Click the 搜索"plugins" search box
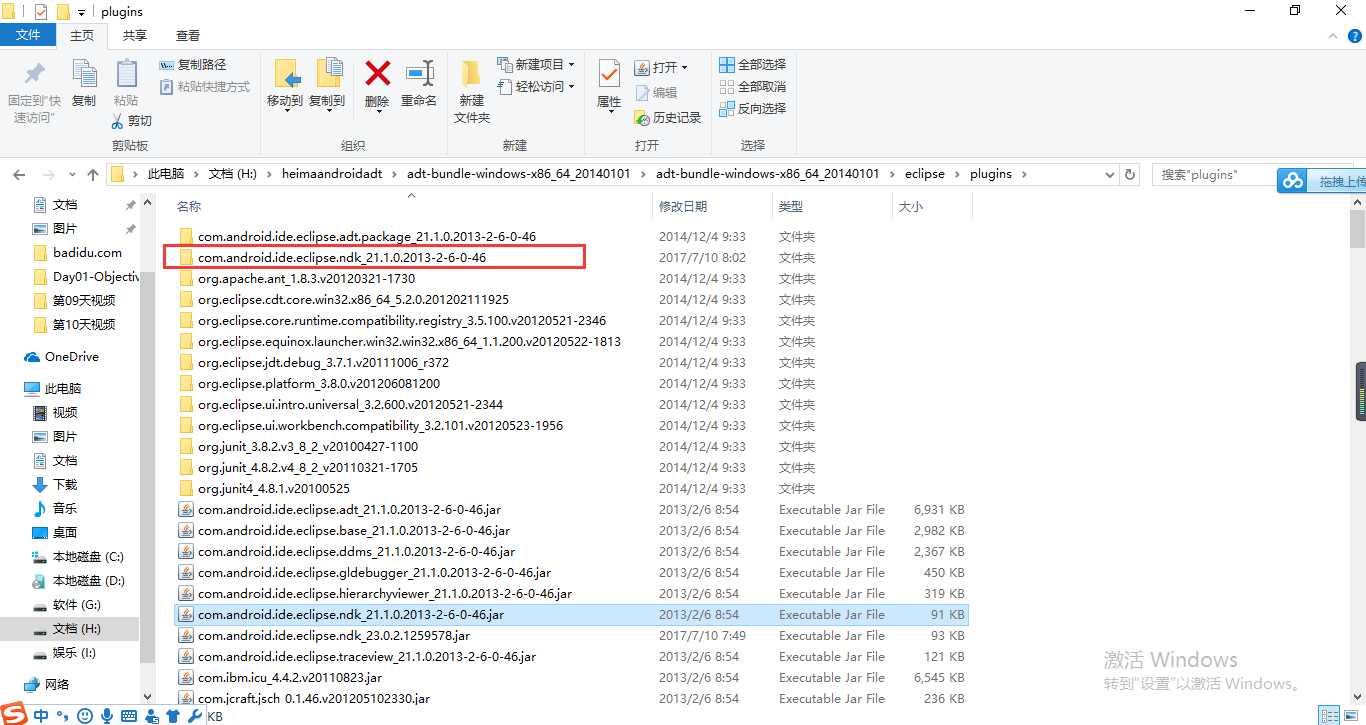Viewport: 1366px width, 725px height. (x=1214, y=174)
